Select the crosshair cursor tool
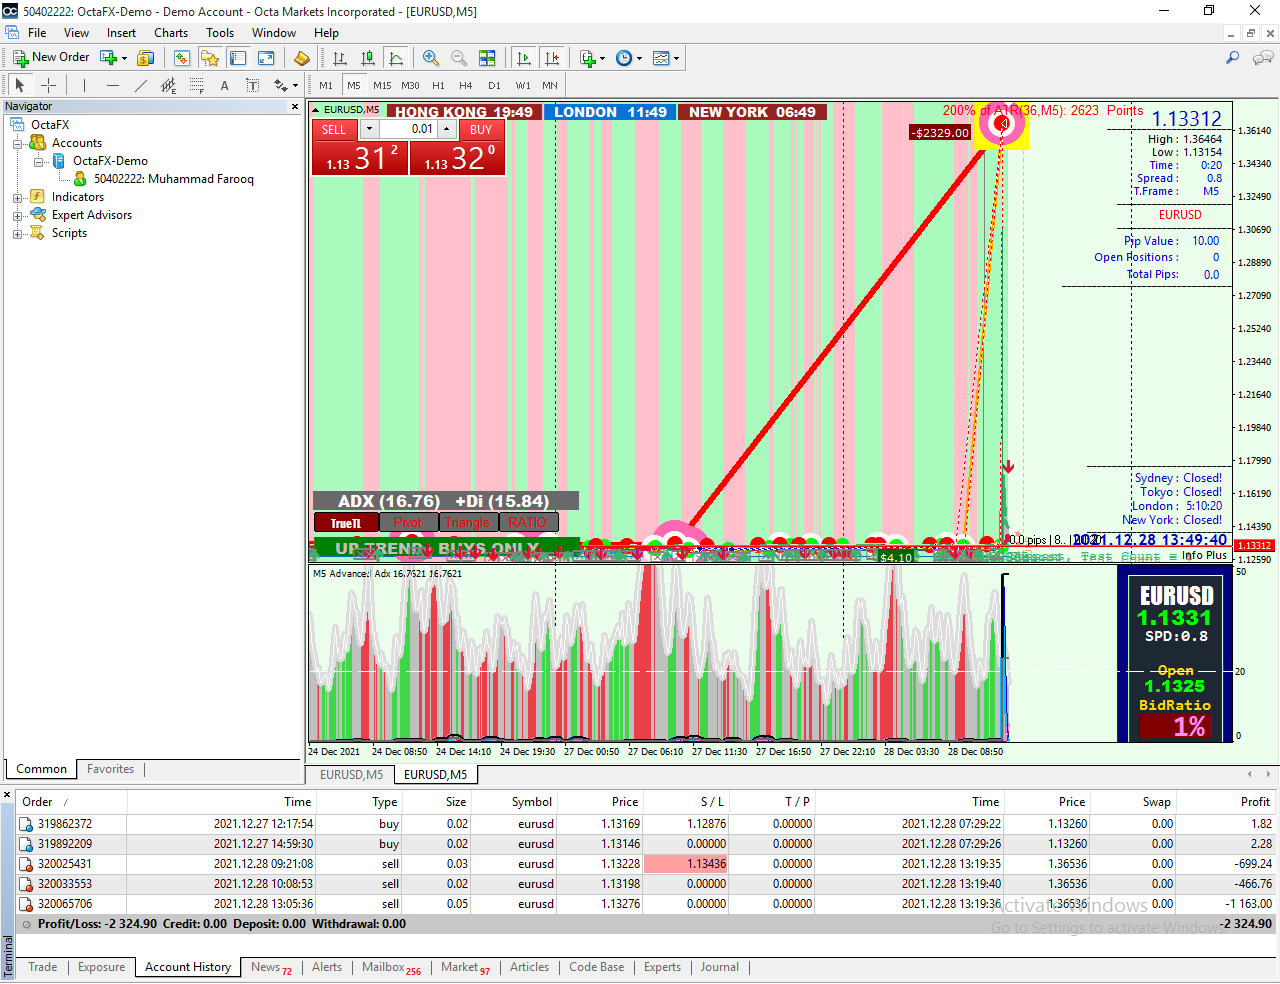This screenshot has width=1280, height=984. point(47,85)
